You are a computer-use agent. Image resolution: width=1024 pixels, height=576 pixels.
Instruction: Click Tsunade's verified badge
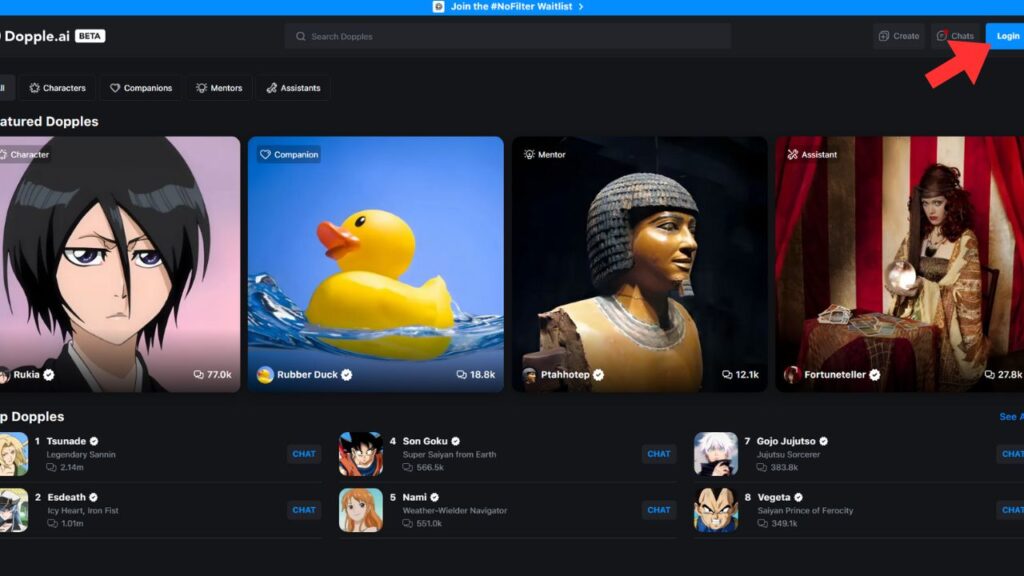point(94,441)
